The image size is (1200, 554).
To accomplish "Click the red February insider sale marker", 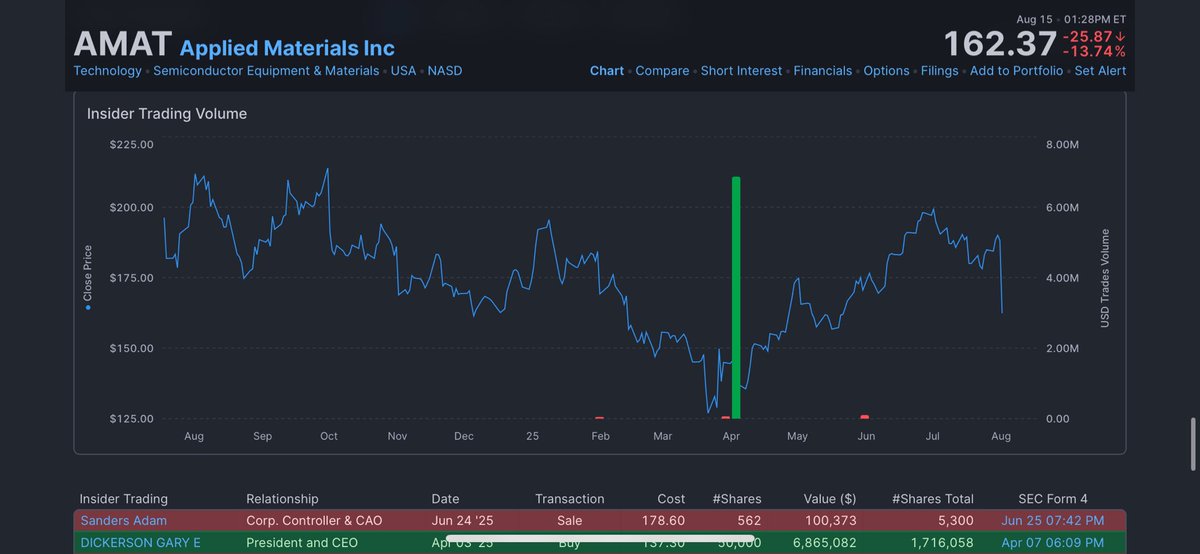I will [x=599, y=417].
